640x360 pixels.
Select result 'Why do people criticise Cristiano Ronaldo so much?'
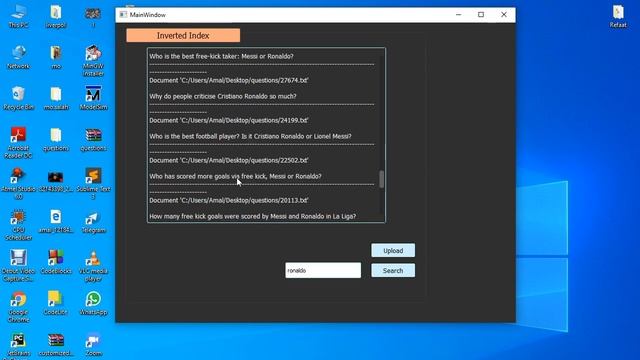[223, 96]
